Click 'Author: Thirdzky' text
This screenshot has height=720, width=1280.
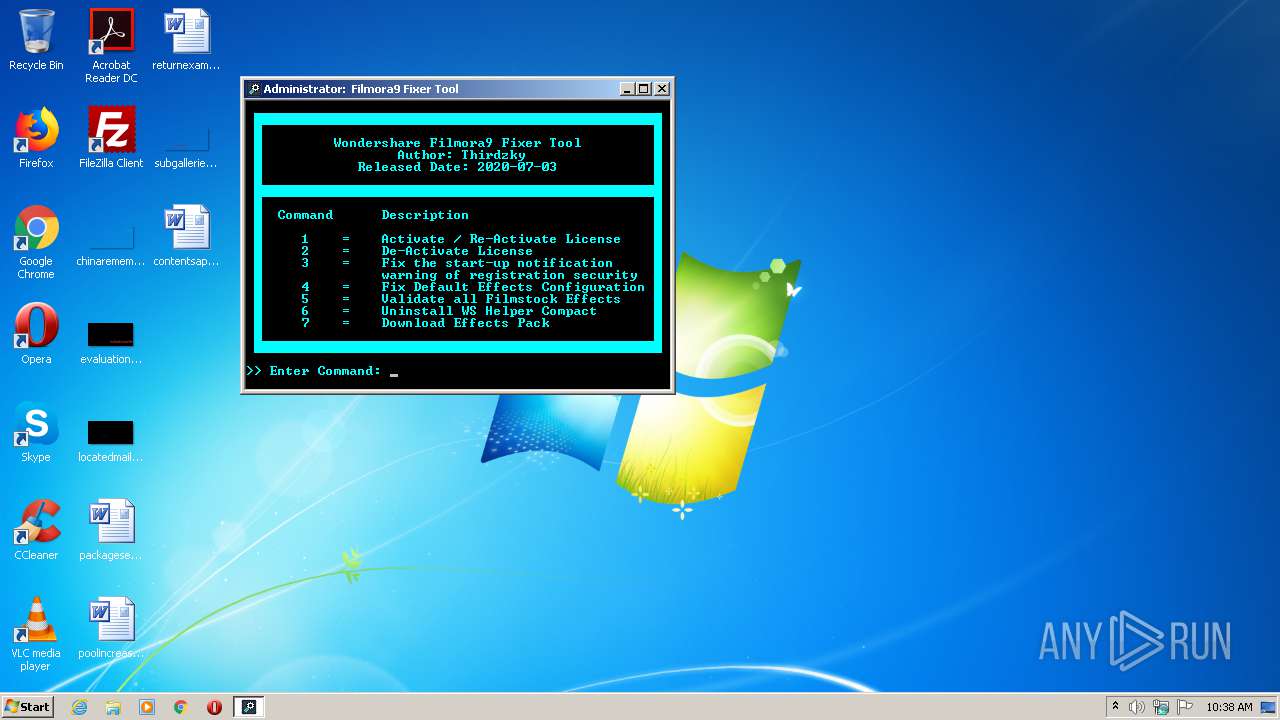click(x=461, y=155)
